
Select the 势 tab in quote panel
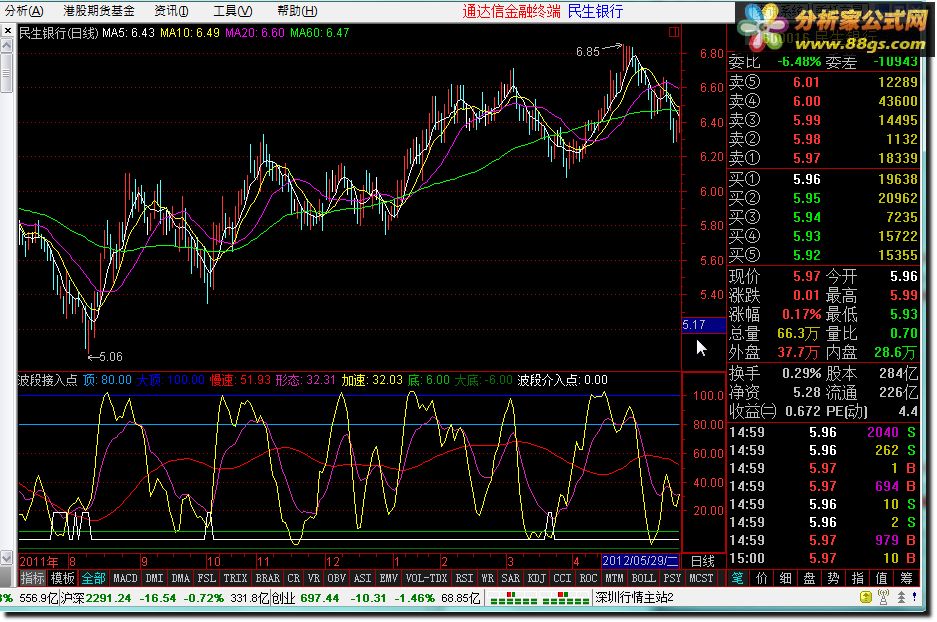[x=833, y=578]
